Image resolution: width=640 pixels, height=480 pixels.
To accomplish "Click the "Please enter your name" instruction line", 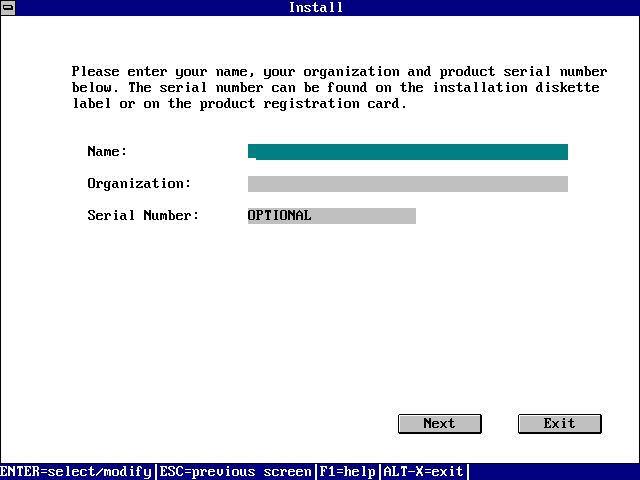I will pyautogui.click(x=200, y=72).
